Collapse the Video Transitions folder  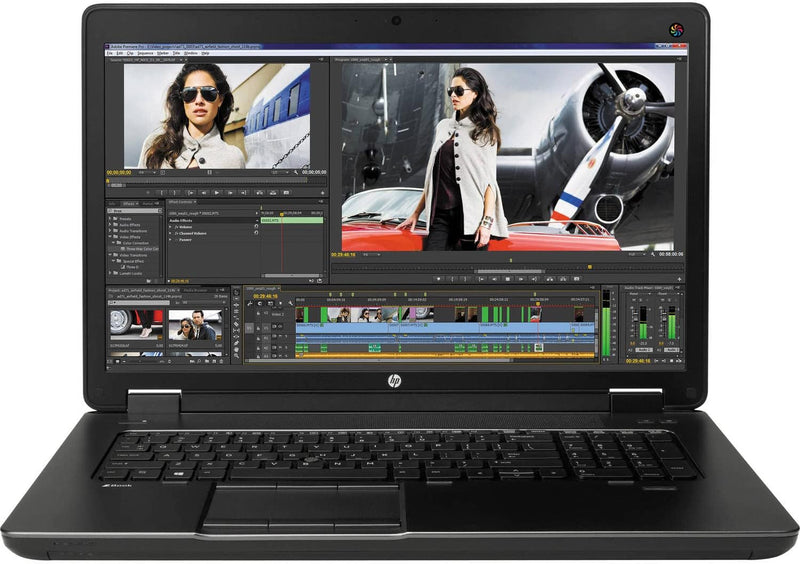tap(110, 255)
